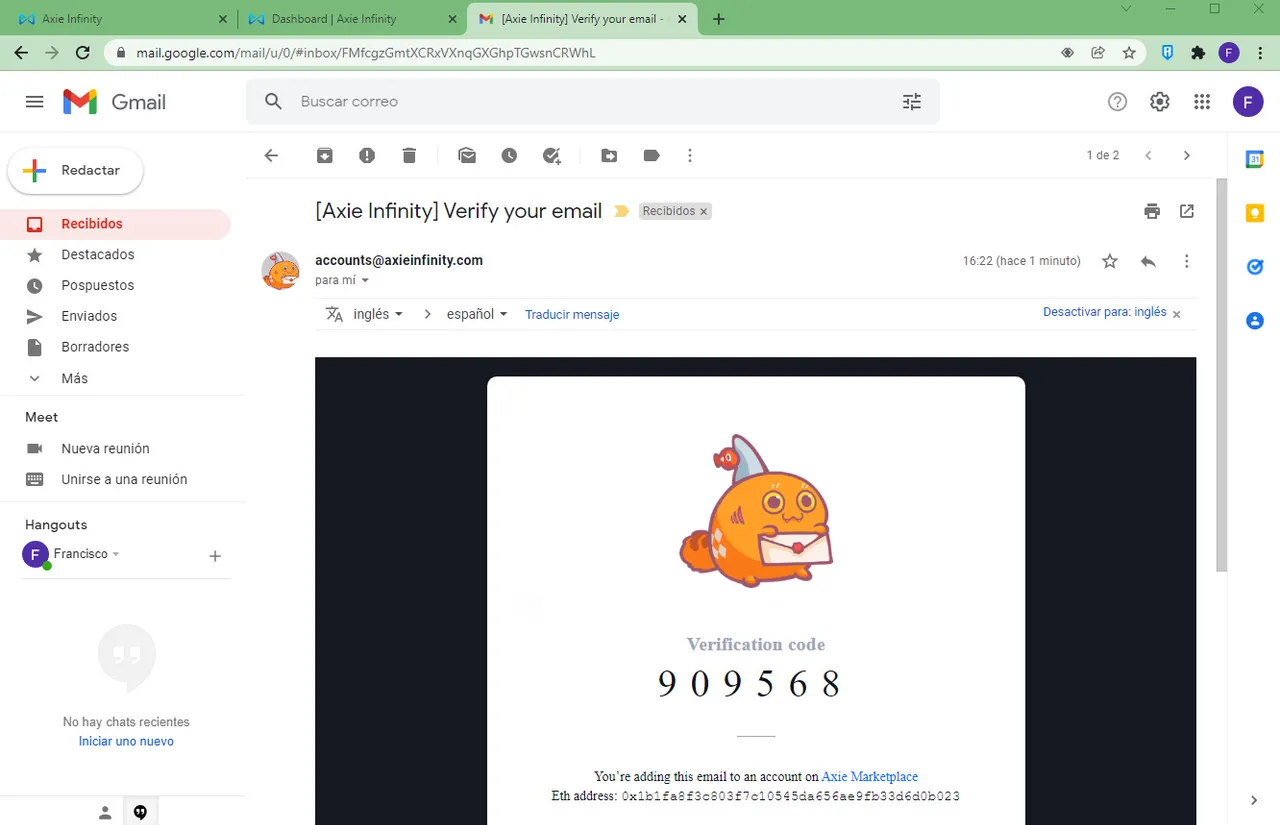Report this email as spam
The height and width of the screenshot is (825, 1280).
click(x=367, y=155)
